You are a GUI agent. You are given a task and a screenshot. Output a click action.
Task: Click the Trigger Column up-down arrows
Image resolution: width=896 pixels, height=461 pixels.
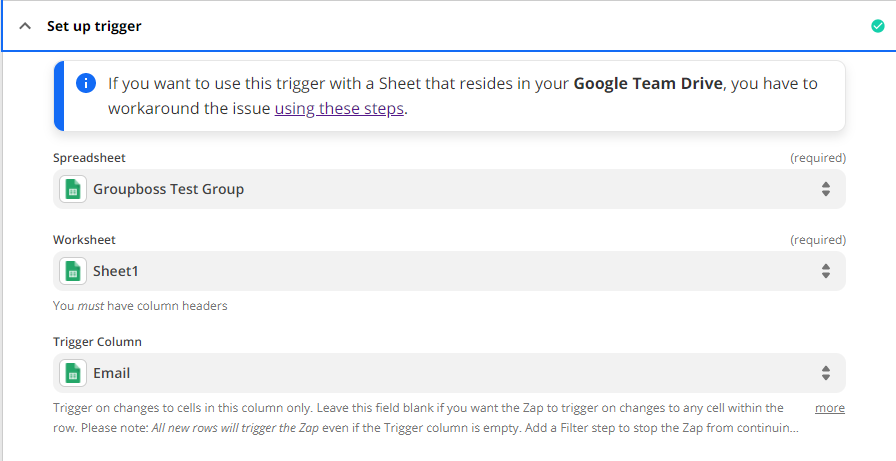pos(826,373)
